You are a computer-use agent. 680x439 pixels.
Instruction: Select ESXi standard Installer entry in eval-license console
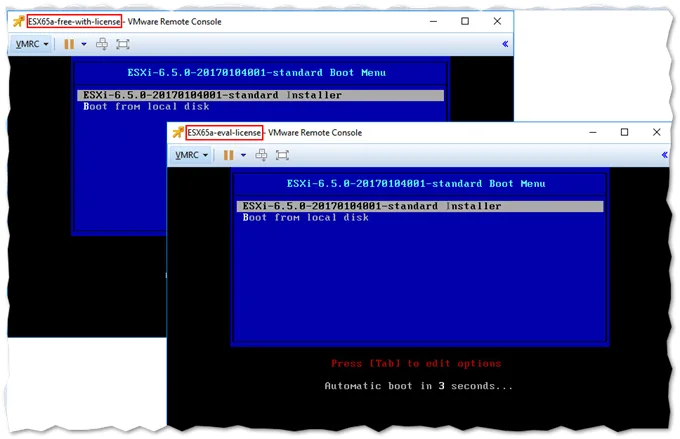coord(420,206)
